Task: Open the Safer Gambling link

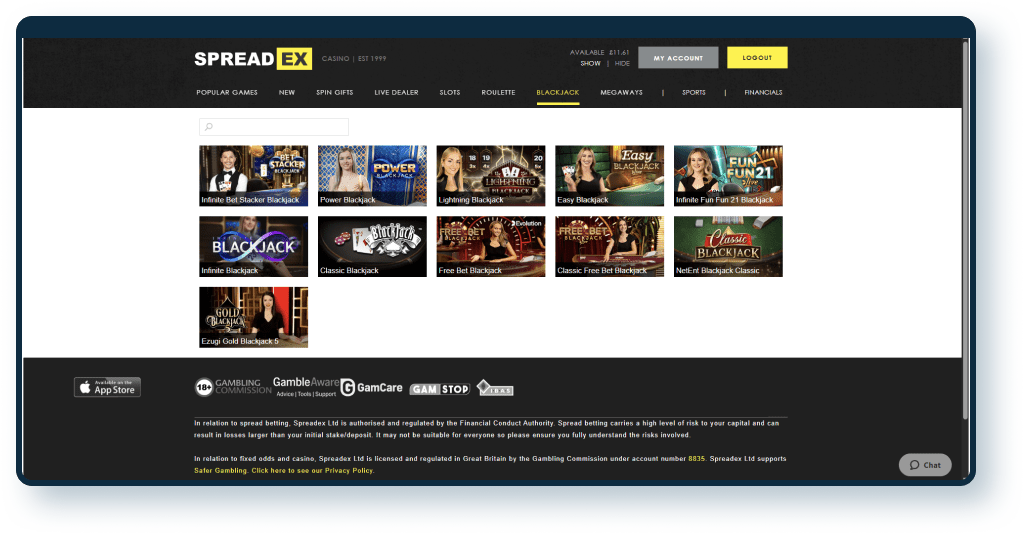Action: tap(220, 470)
